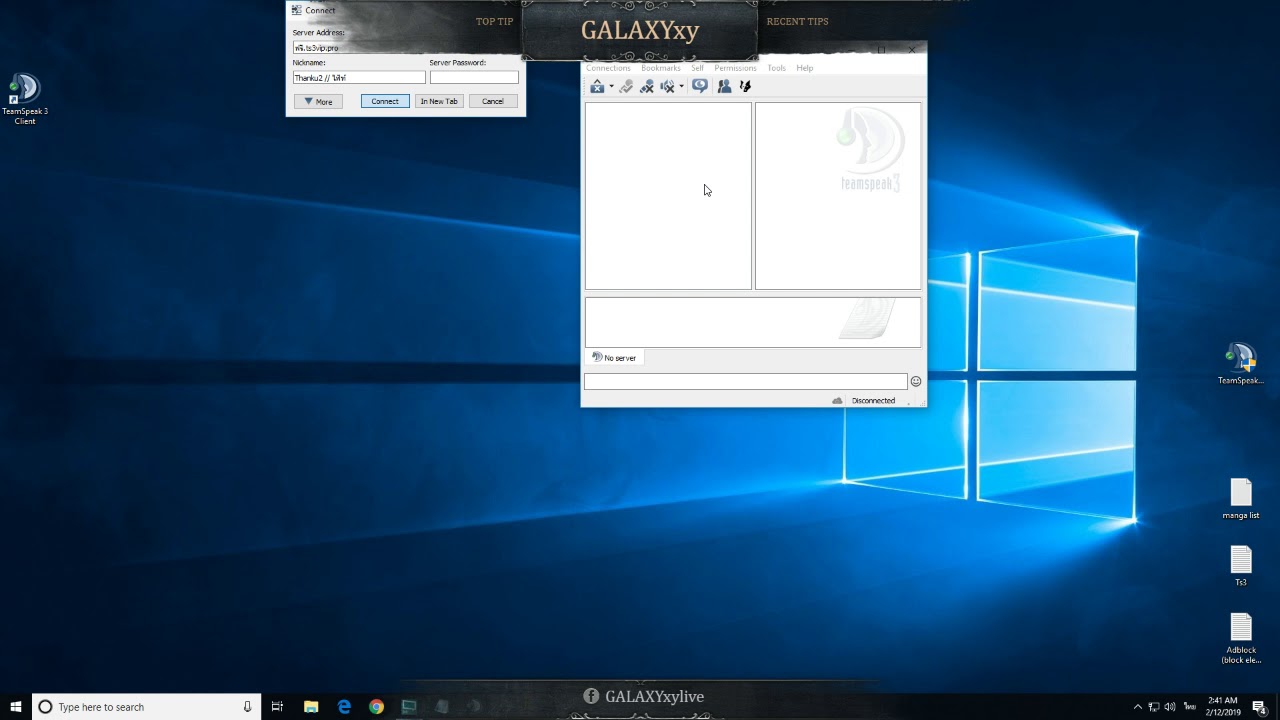Open the Self menu
This screenshot has width=1280, height=720.
(697, 68)
